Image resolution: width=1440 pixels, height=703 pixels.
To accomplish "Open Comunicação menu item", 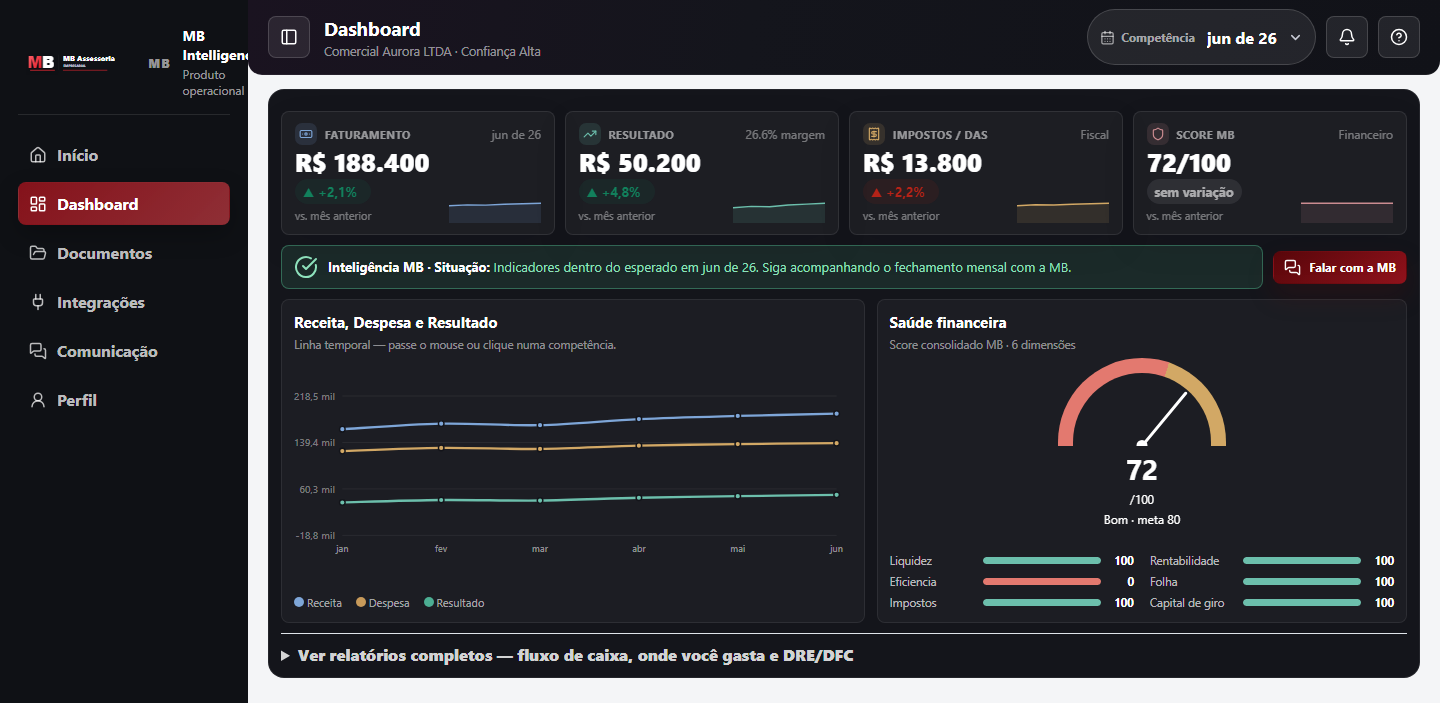I will coord(124,351).
